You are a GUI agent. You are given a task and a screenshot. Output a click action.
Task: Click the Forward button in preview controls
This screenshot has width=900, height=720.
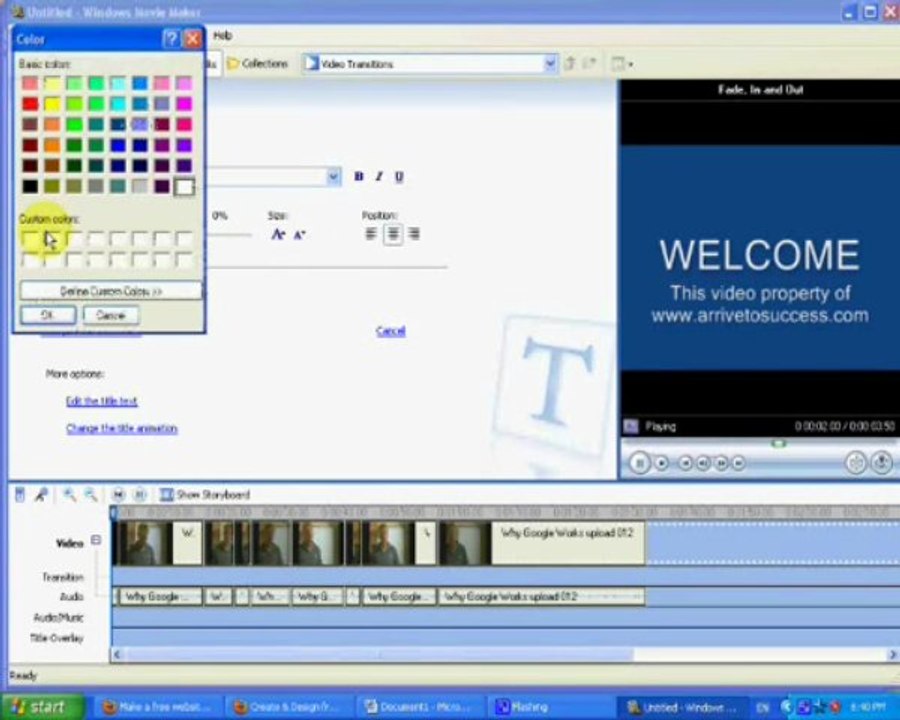(x=738, y=463)
